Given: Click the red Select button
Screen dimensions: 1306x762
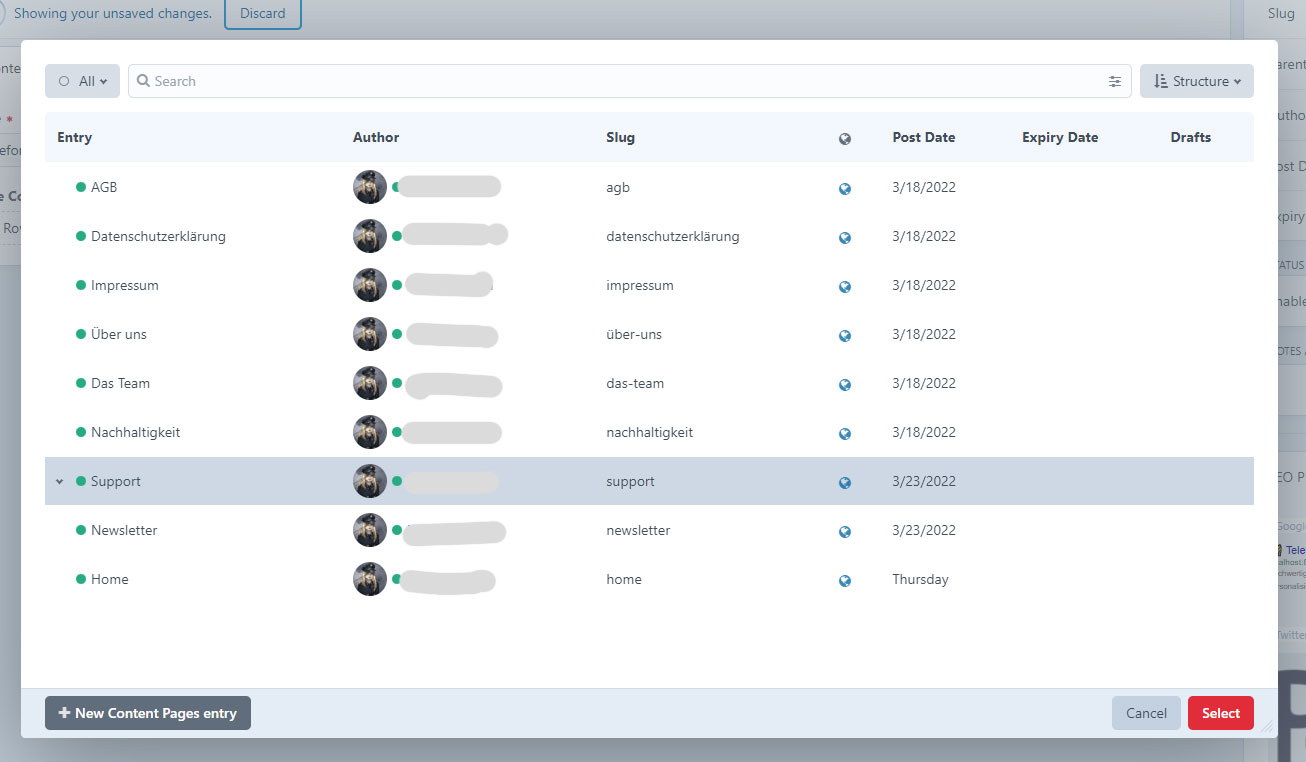Looking at the screenshot, I should [1220, 713].
